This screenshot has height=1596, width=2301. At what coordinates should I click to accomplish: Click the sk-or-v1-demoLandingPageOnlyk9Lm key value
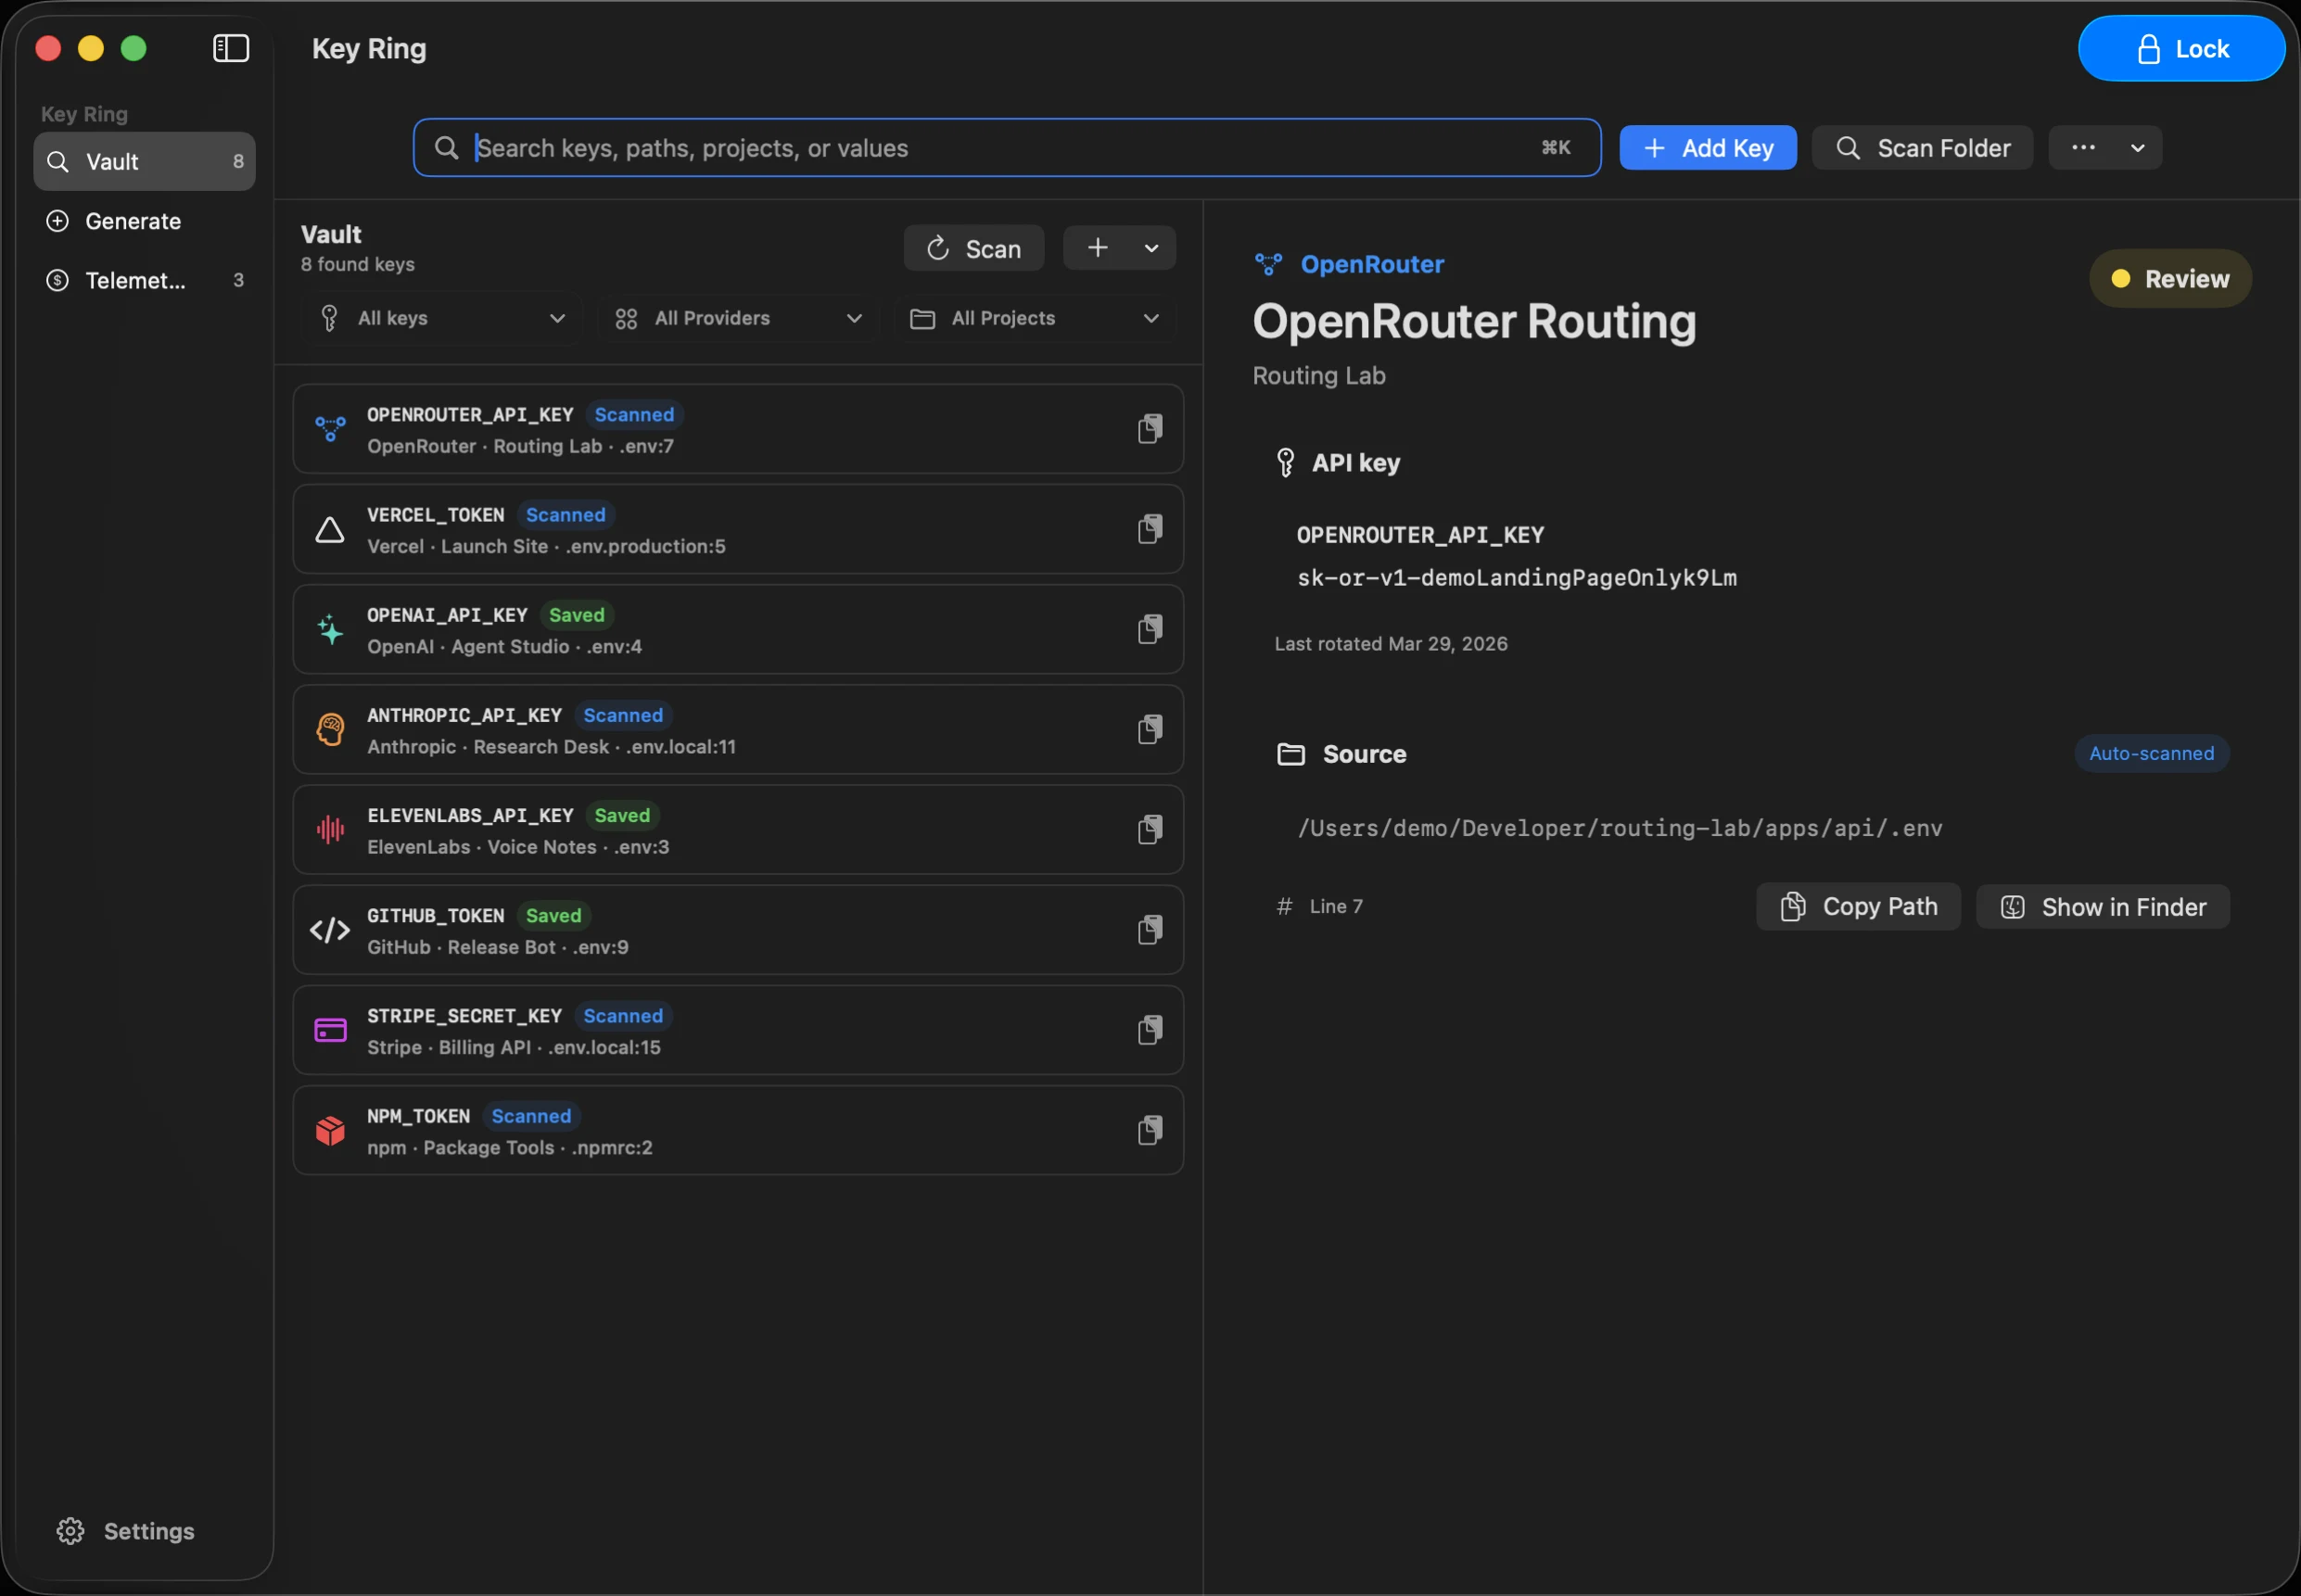1516,578
